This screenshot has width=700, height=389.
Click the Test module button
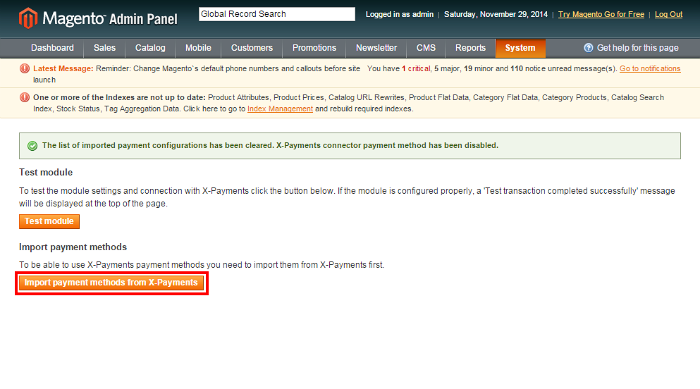(49, 221)
